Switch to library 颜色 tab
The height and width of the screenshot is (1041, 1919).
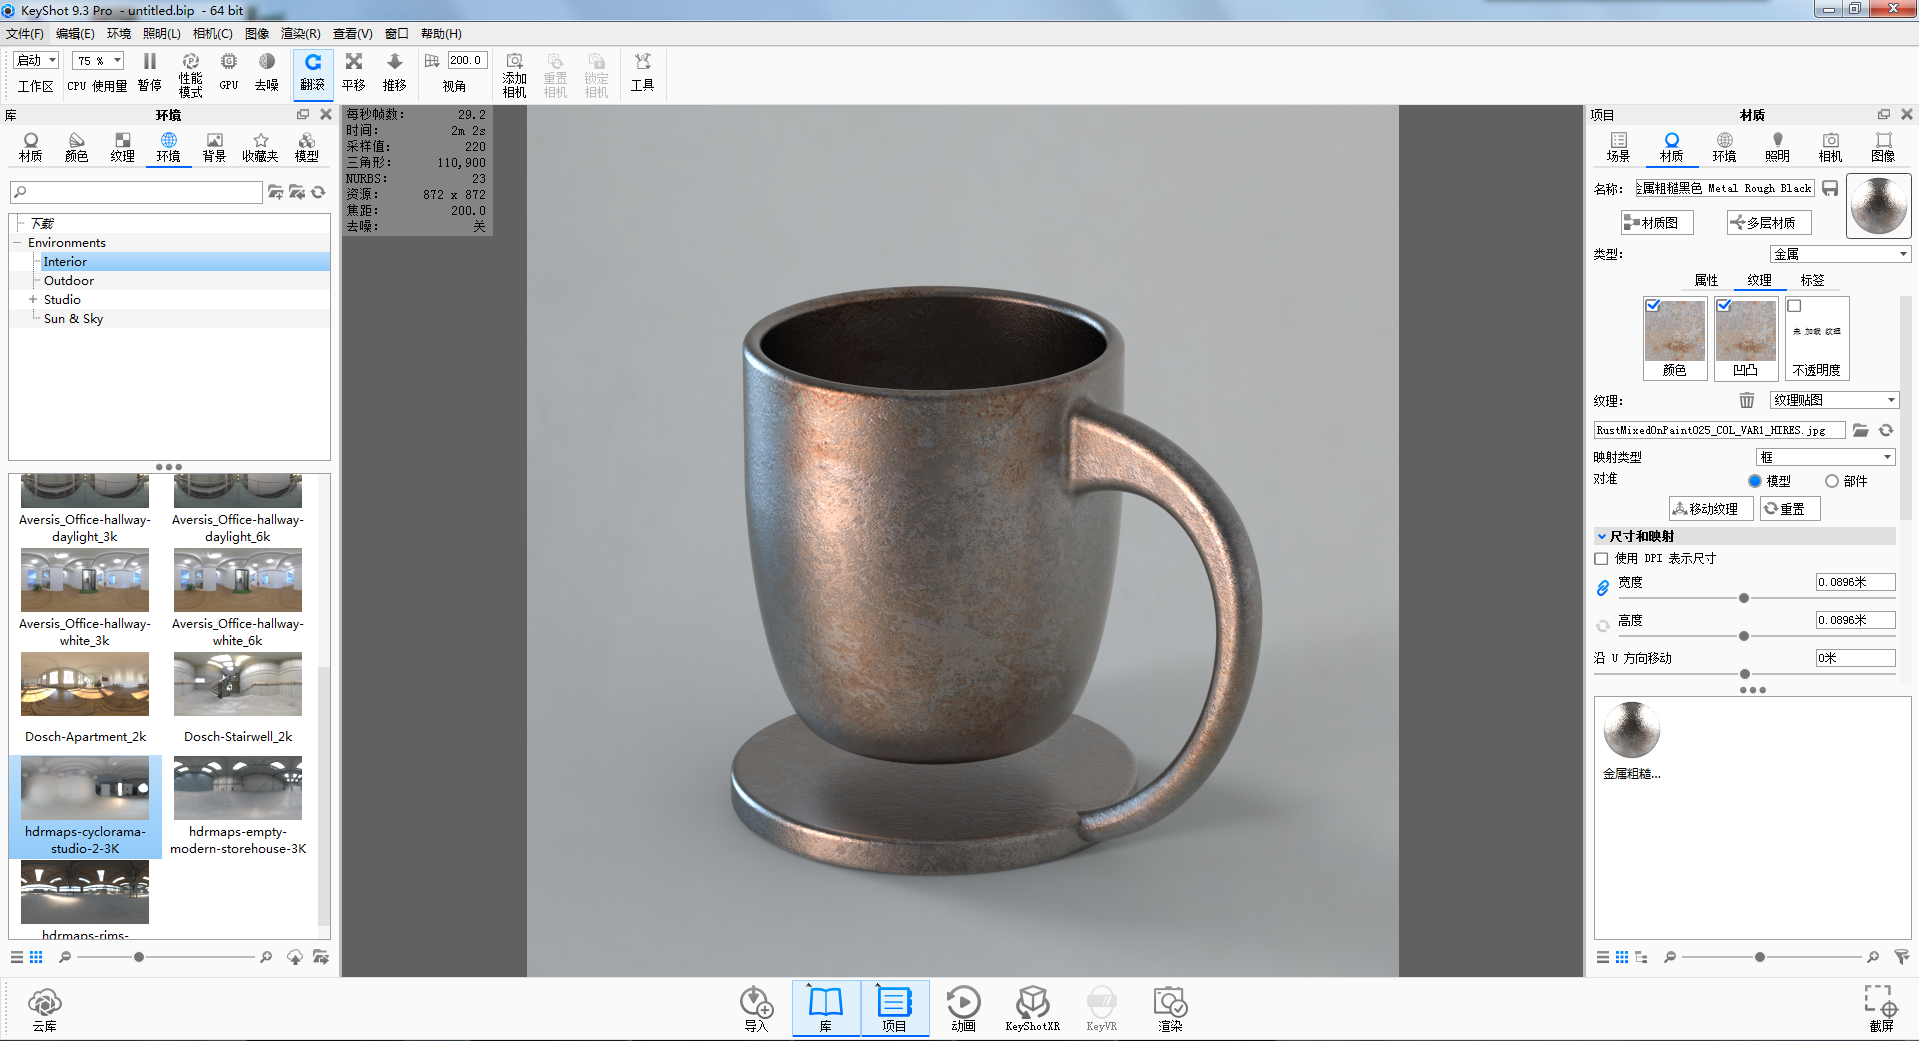pyautogui.click(x=76, y=148)
